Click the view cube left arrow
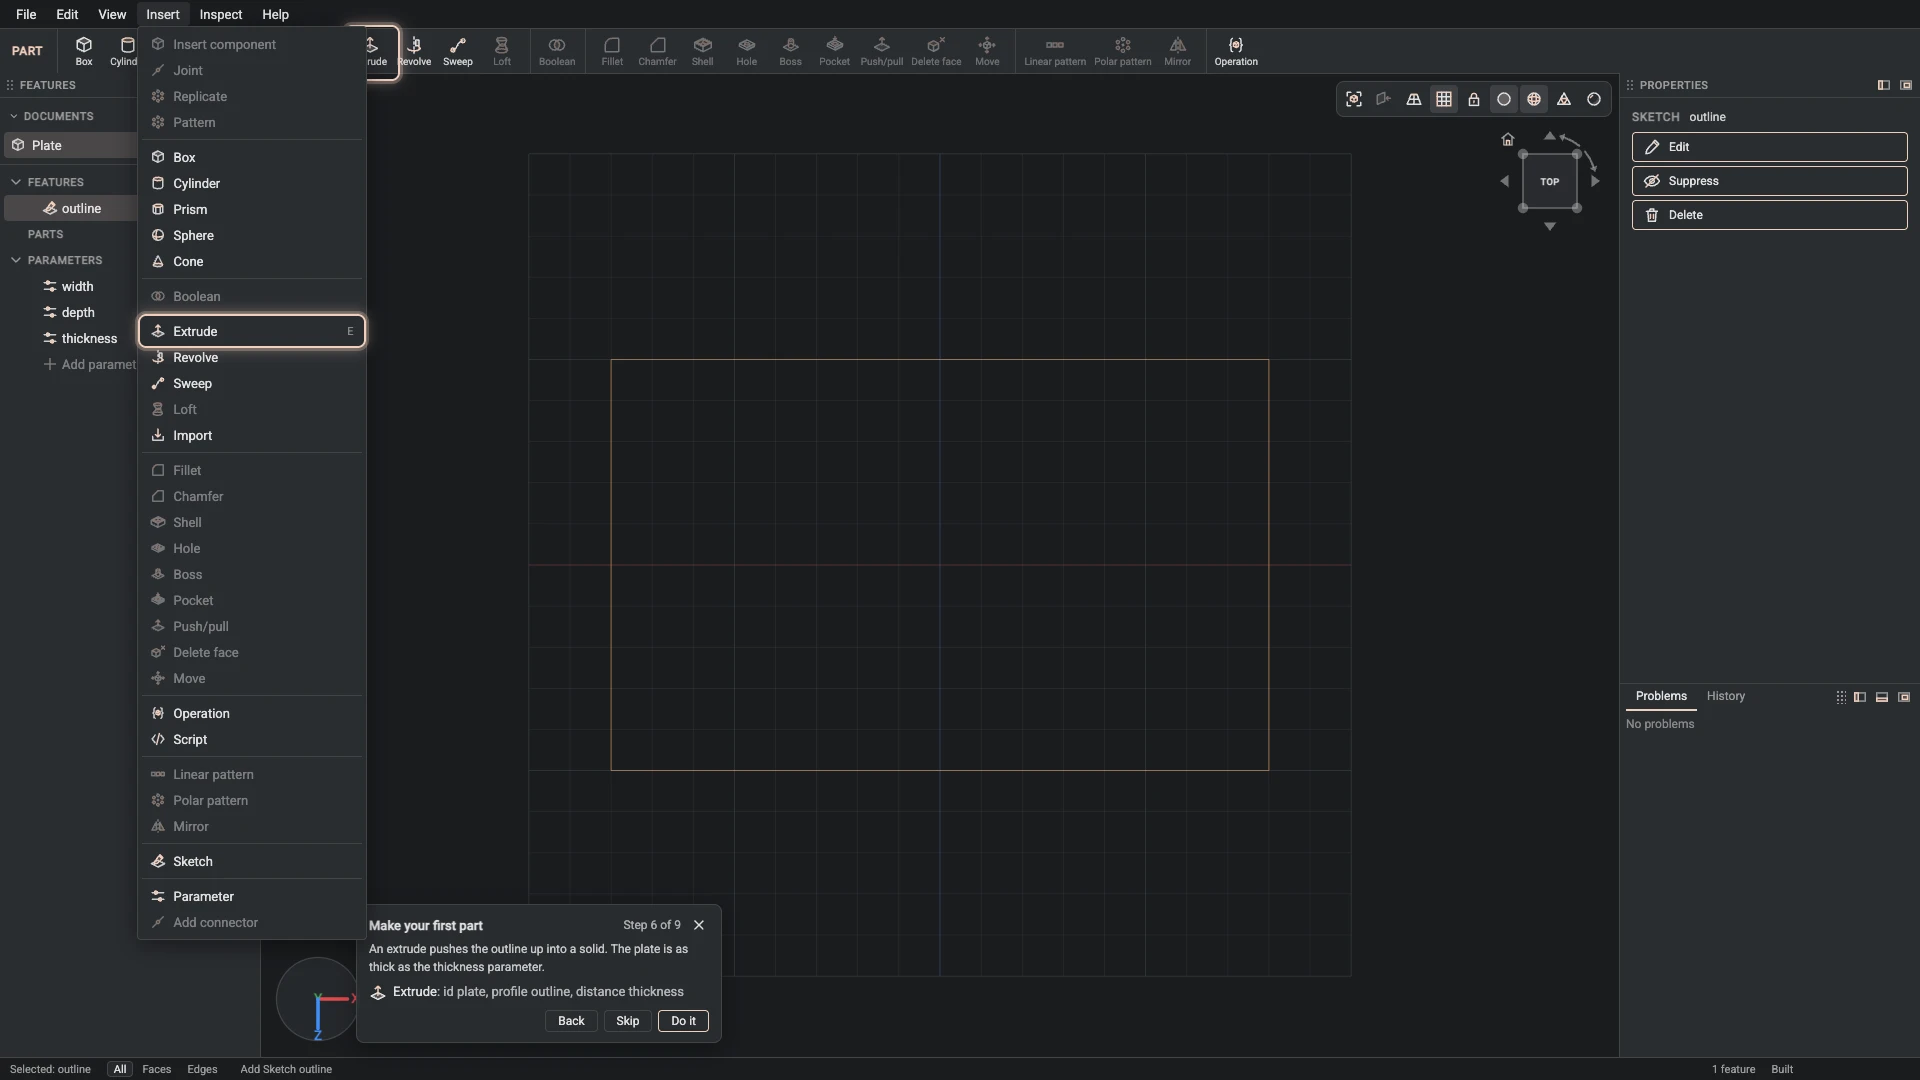 (x=1504, y=181)
